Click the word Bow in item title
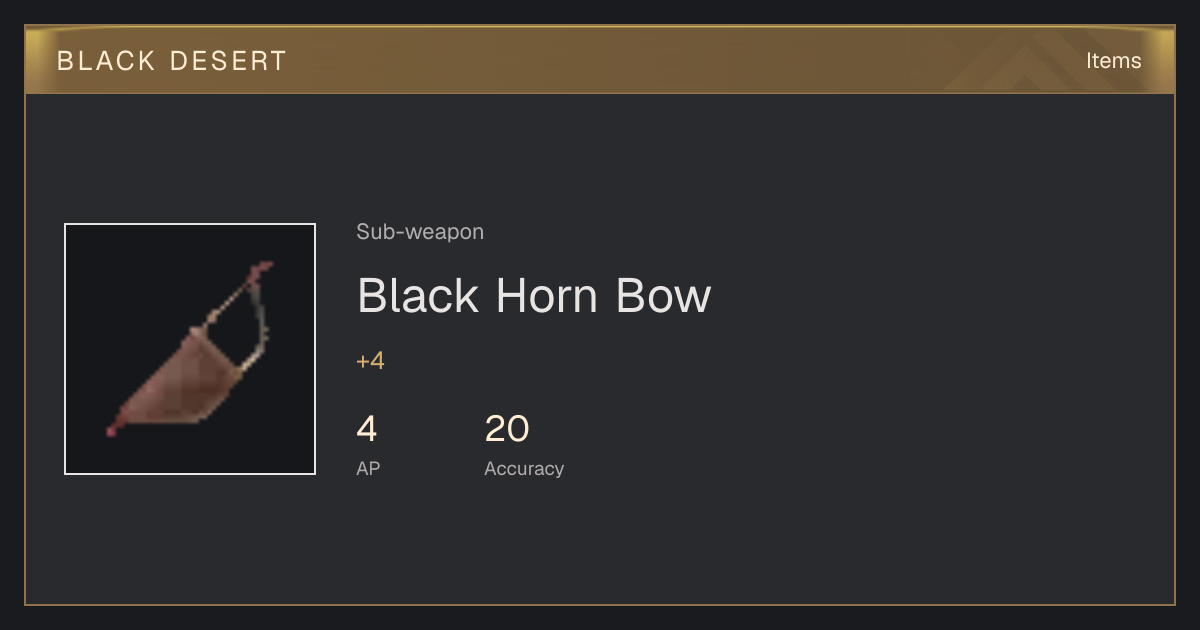This screenshot has height=630, width=1200. coord(664,296)
